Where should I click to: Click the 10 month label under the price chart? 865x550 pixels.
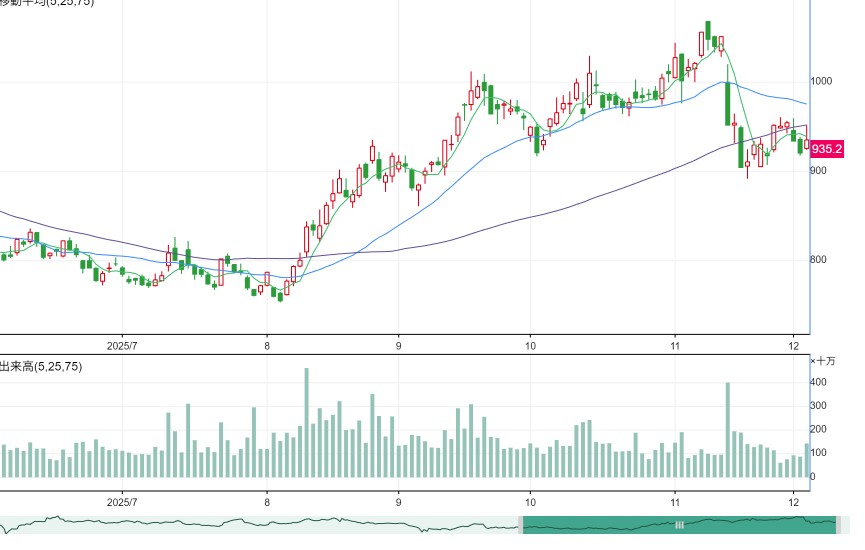[x=530, y=346]
